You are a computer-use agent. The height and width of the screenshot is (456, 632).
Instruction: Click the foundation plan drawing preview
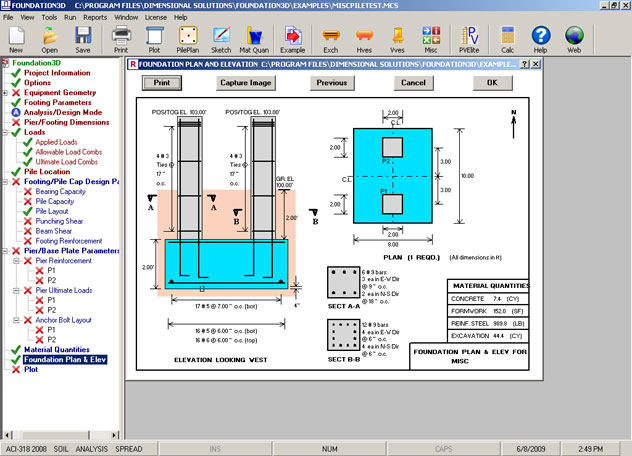pos(333,234)
